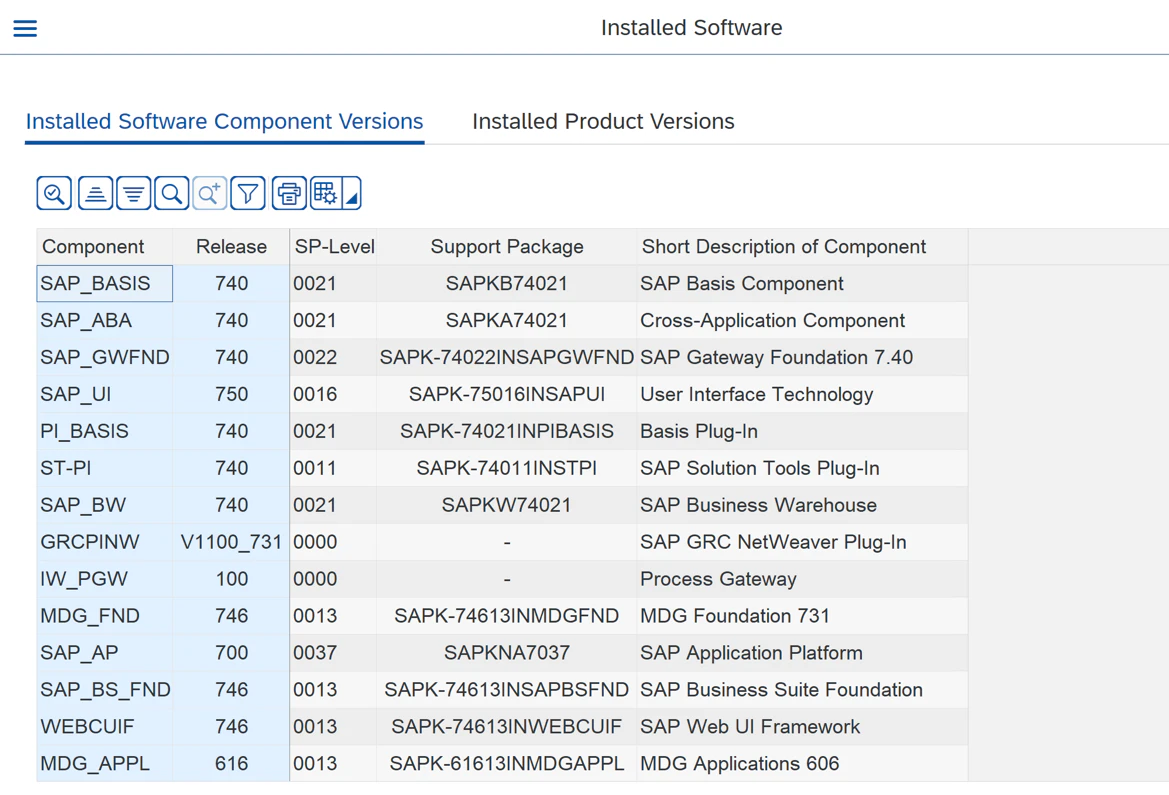Image resolution: width=1169 pixels, height=795 pixels.
Task: Click support package SAPK-74011INSTPI
Action: point(507,468)
